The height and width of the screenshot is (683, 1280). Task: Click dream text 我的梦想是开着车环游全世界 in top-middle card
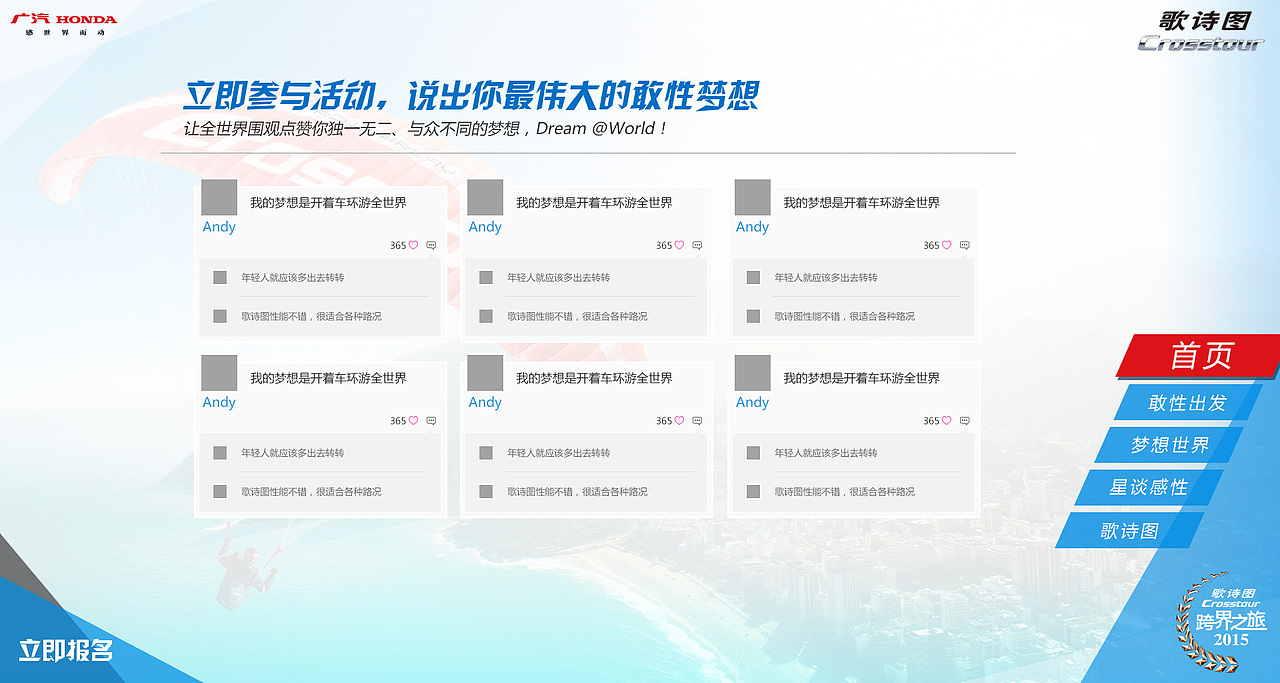coord(594,203)
